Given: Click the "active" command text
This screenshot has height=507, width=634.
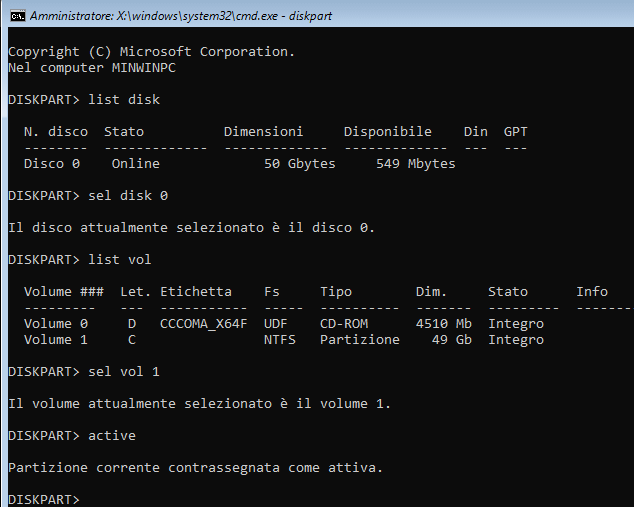Looking at the screenshot, I should point(111,435).
